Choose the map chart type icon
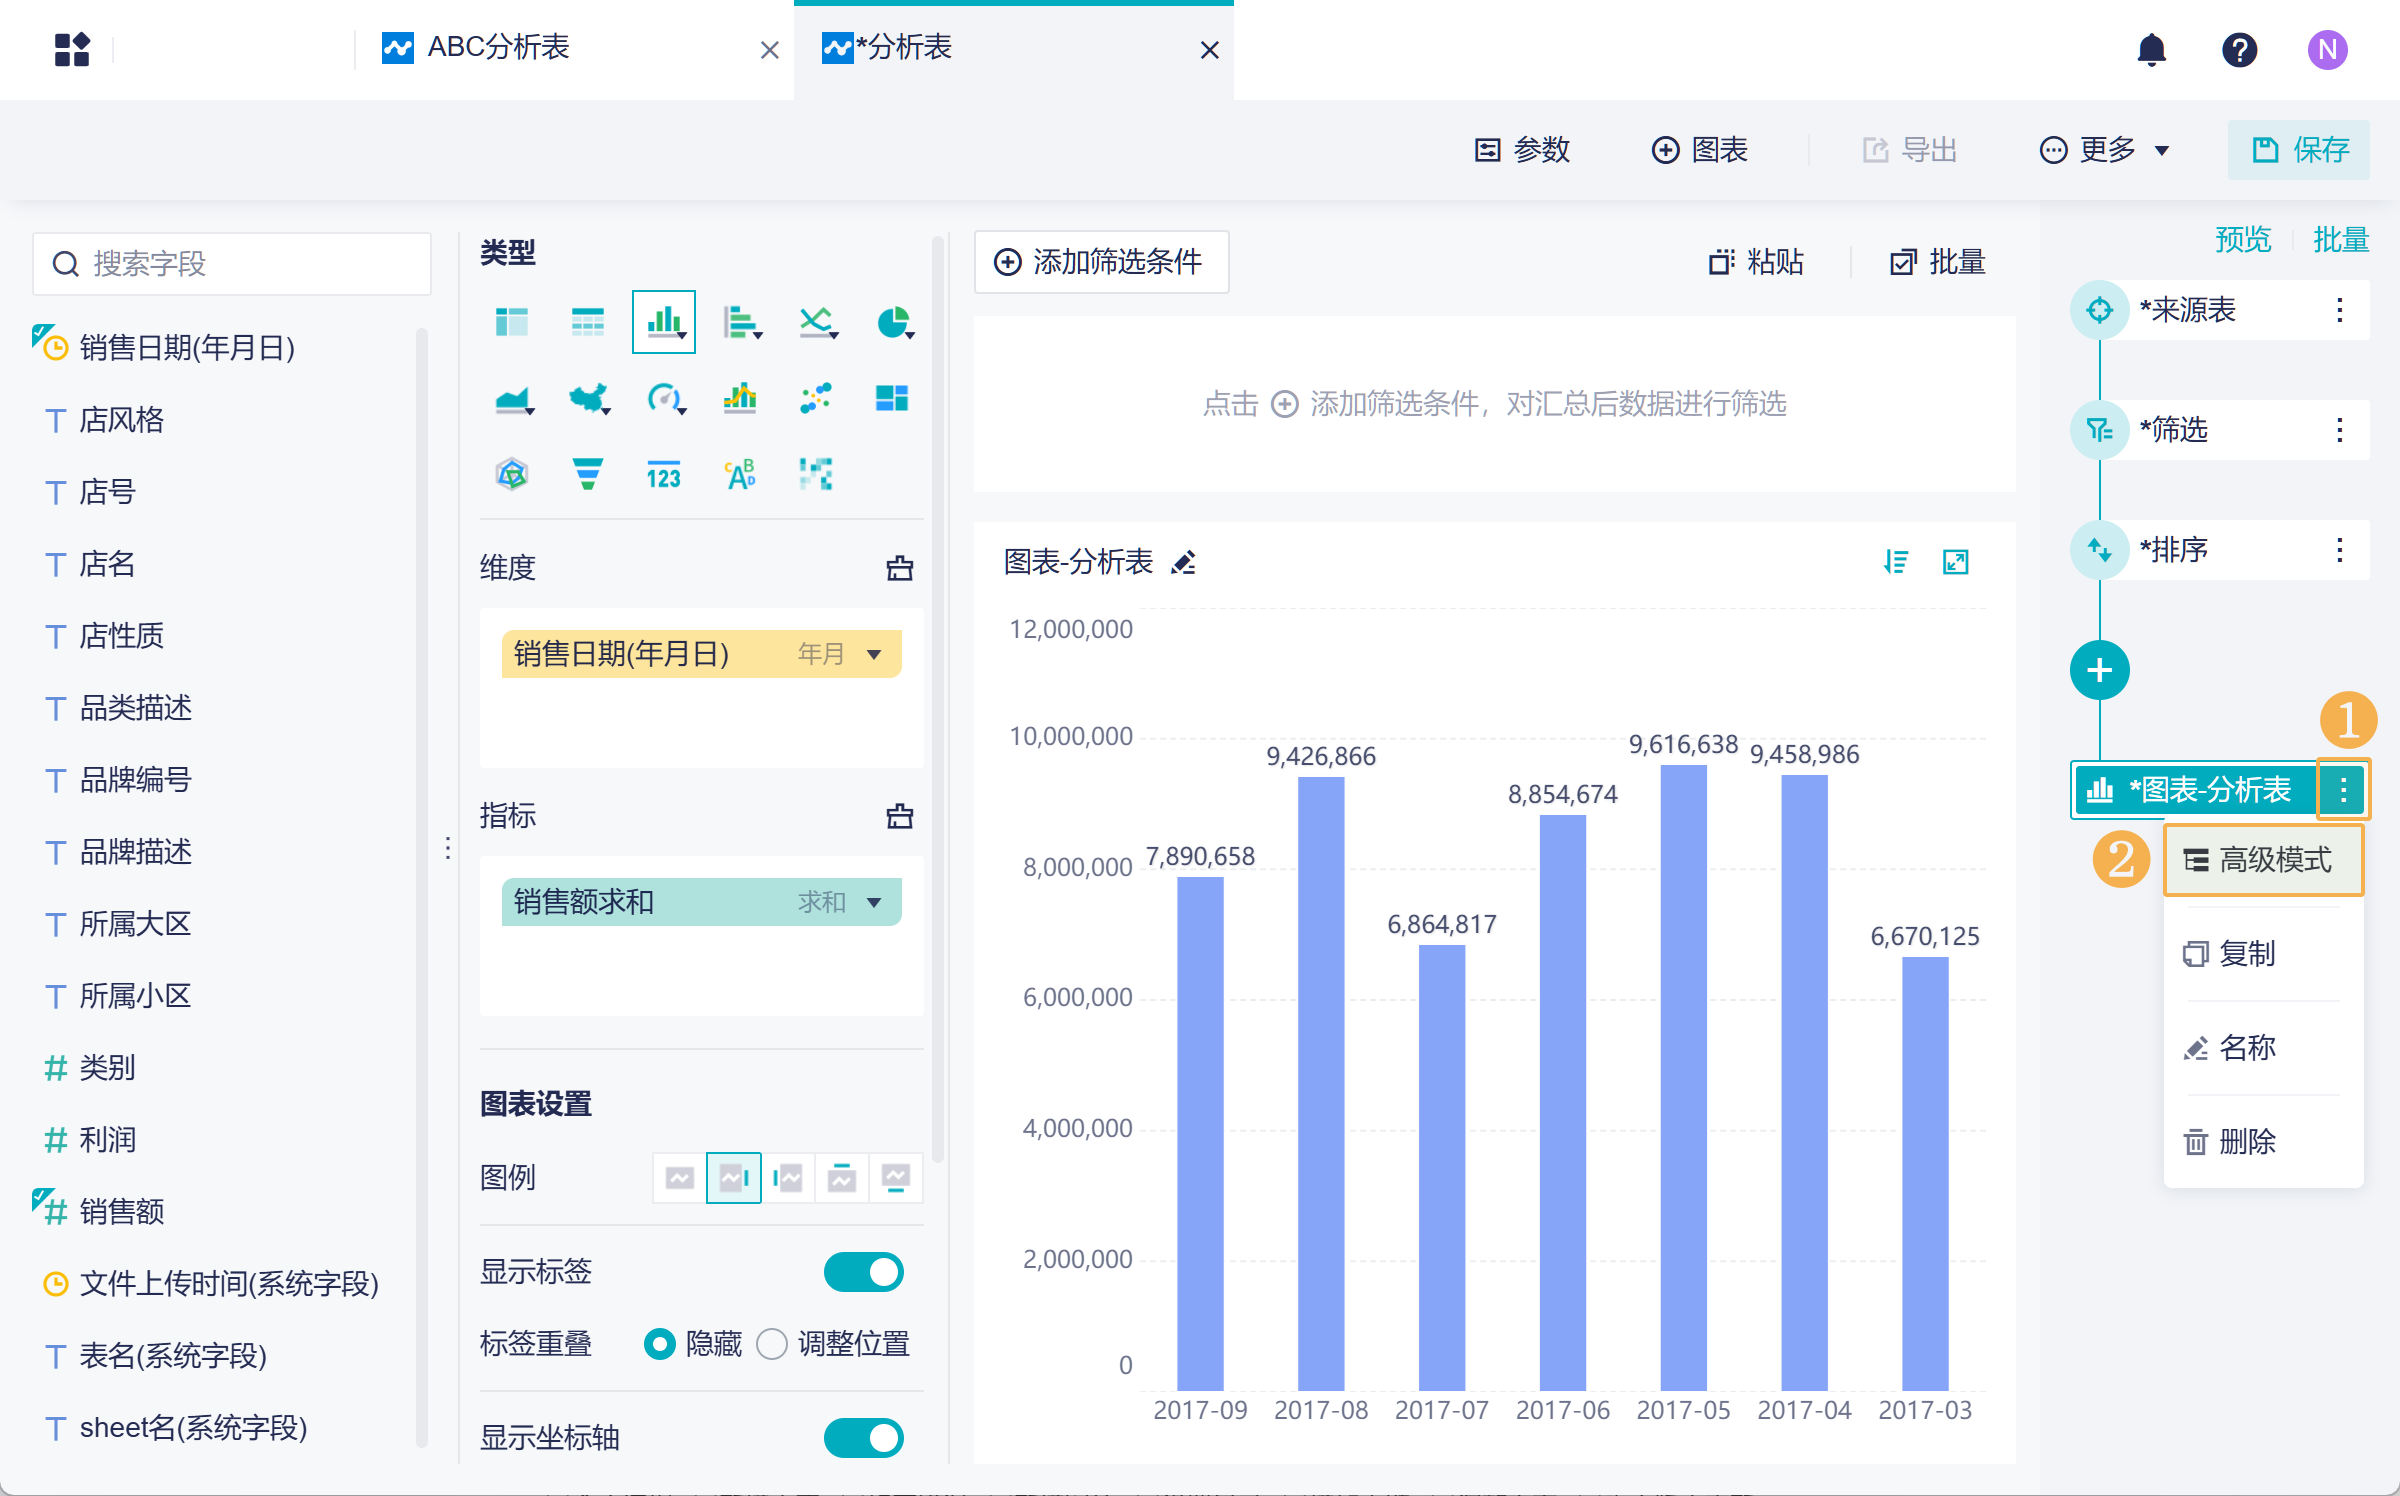The image size is (2400, 1496). pyautogui.click(x=589, y=399)
